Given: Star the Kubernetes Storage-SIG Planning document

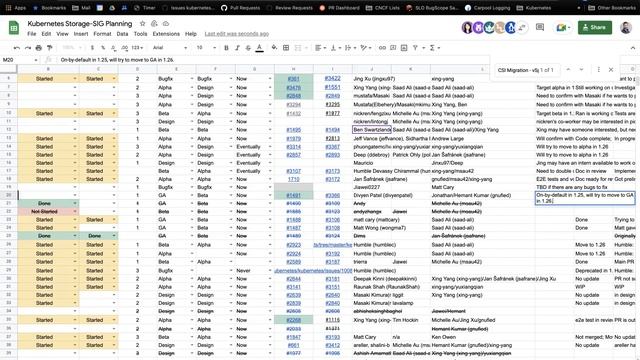Looking at the screenshot, I should pyautogui.click(x=142, y=24).
